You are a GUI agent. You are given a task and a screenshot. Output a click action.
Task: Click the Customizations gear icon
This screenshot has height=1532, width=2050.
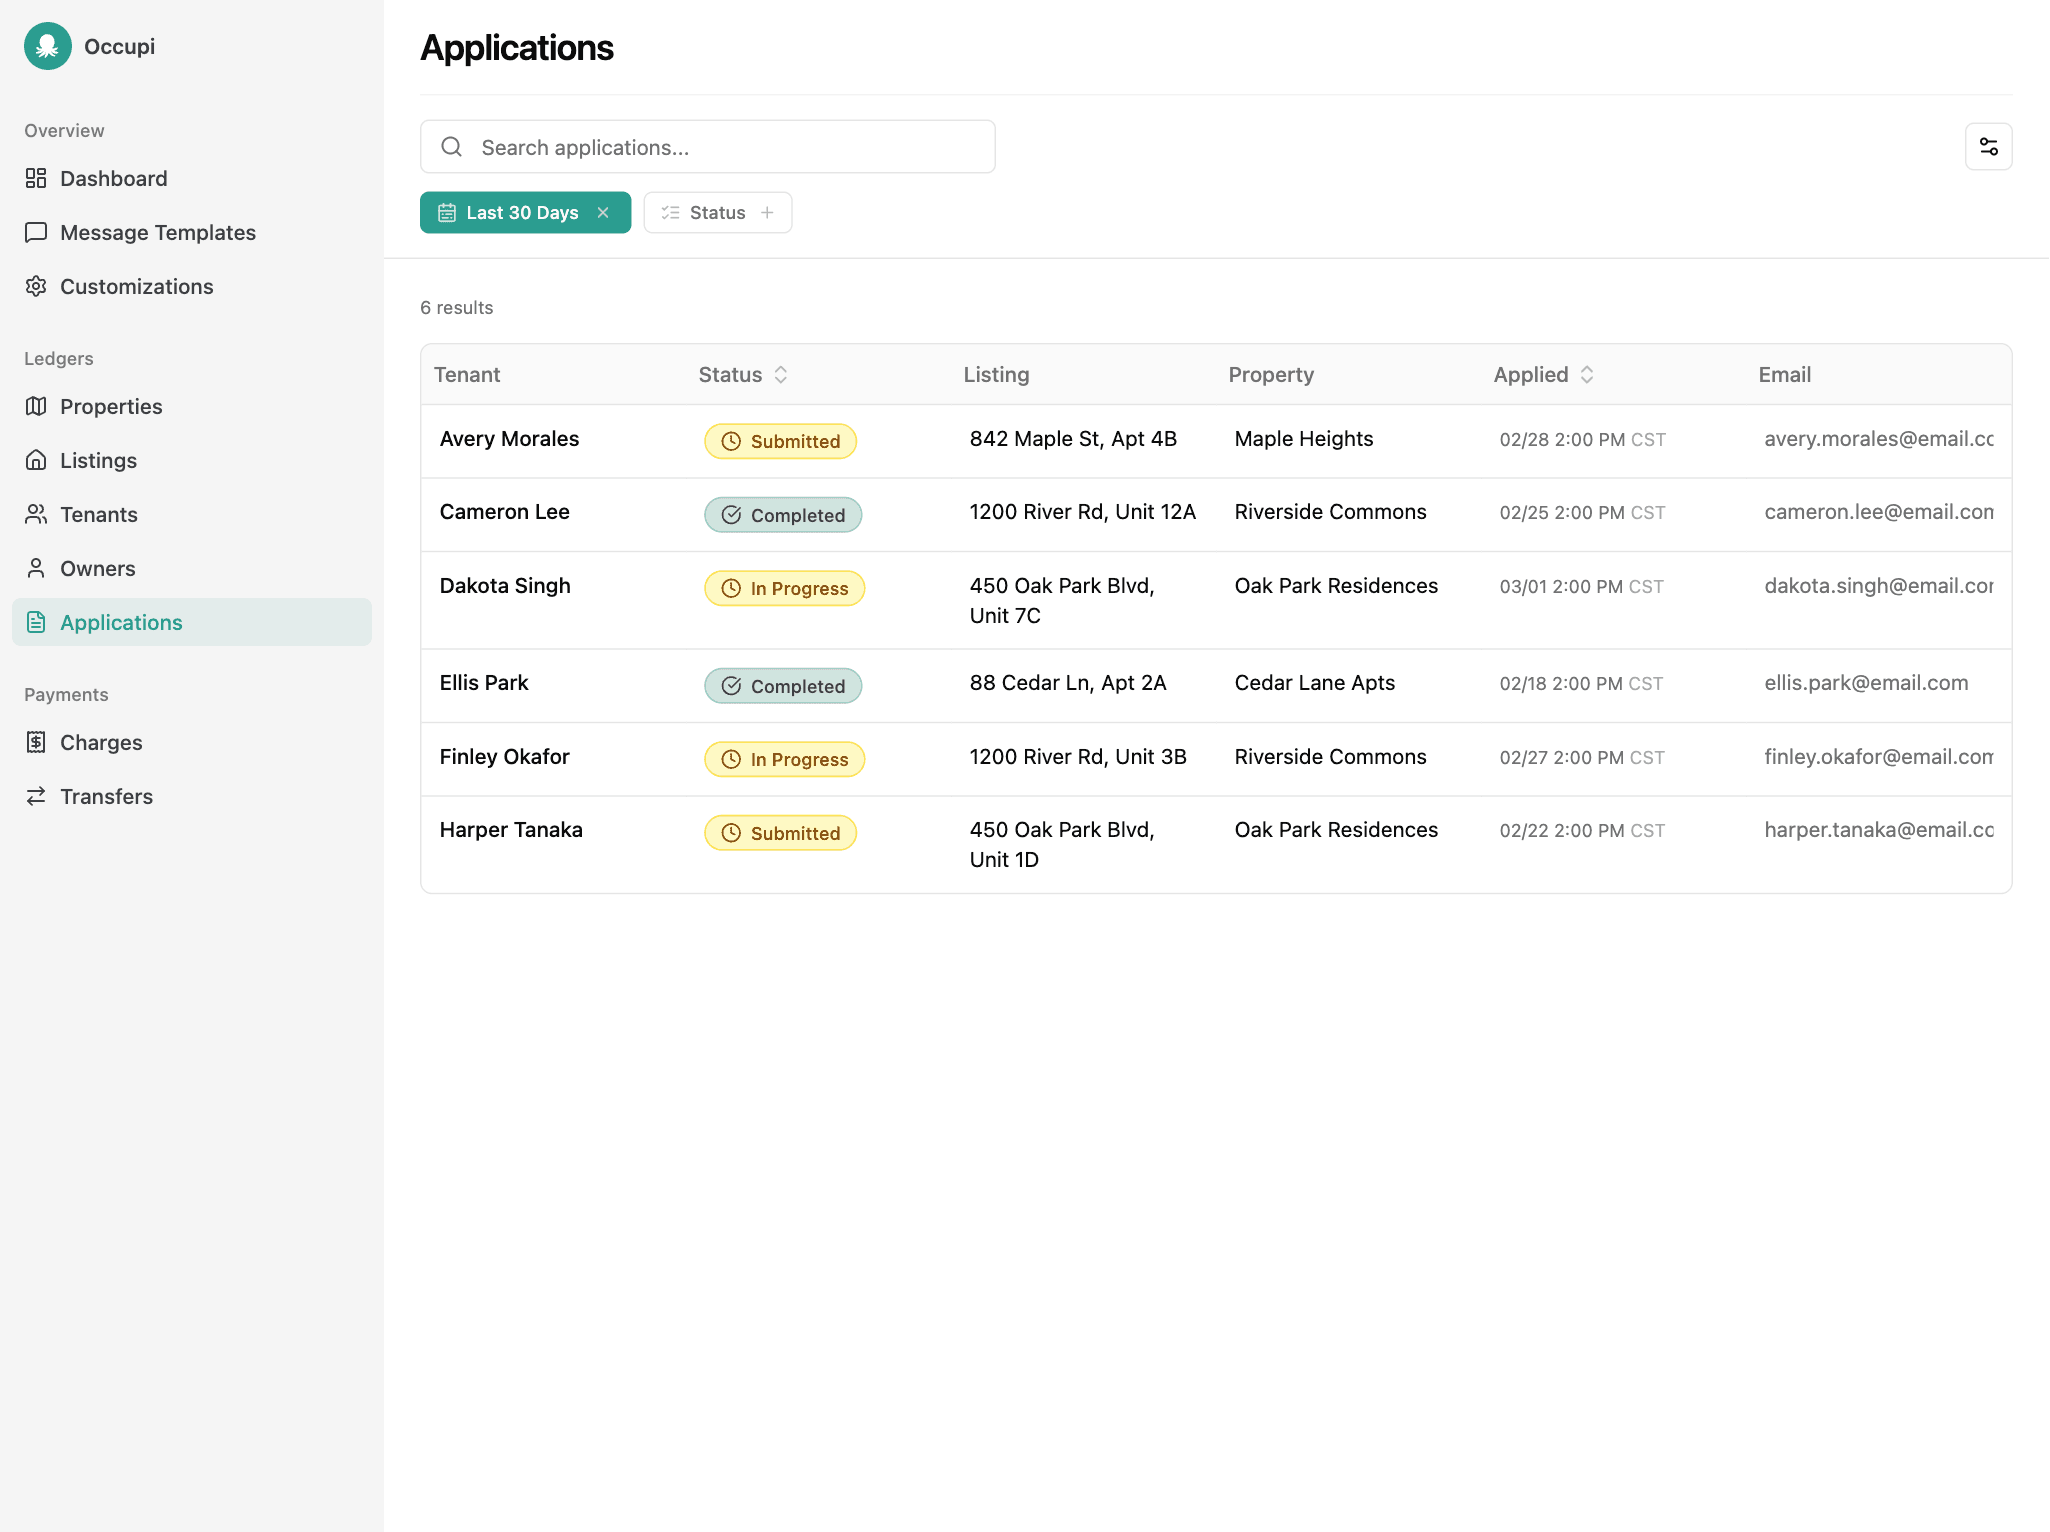[x=36, y=286]
